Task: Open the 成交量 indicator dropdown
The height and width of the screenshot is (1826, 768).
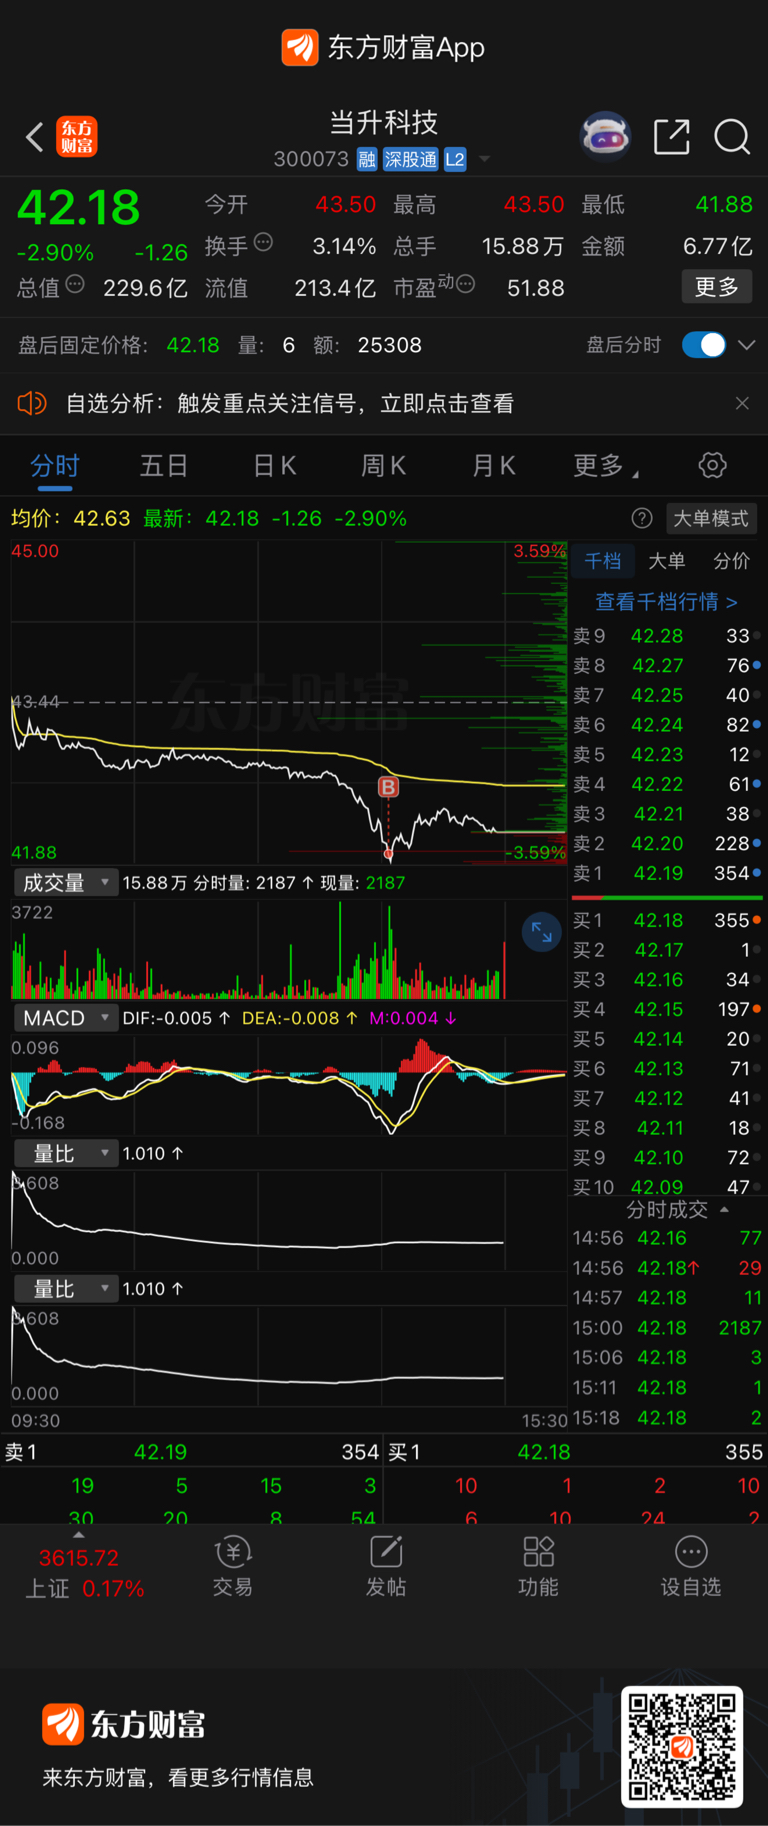Action: point(65,882)
